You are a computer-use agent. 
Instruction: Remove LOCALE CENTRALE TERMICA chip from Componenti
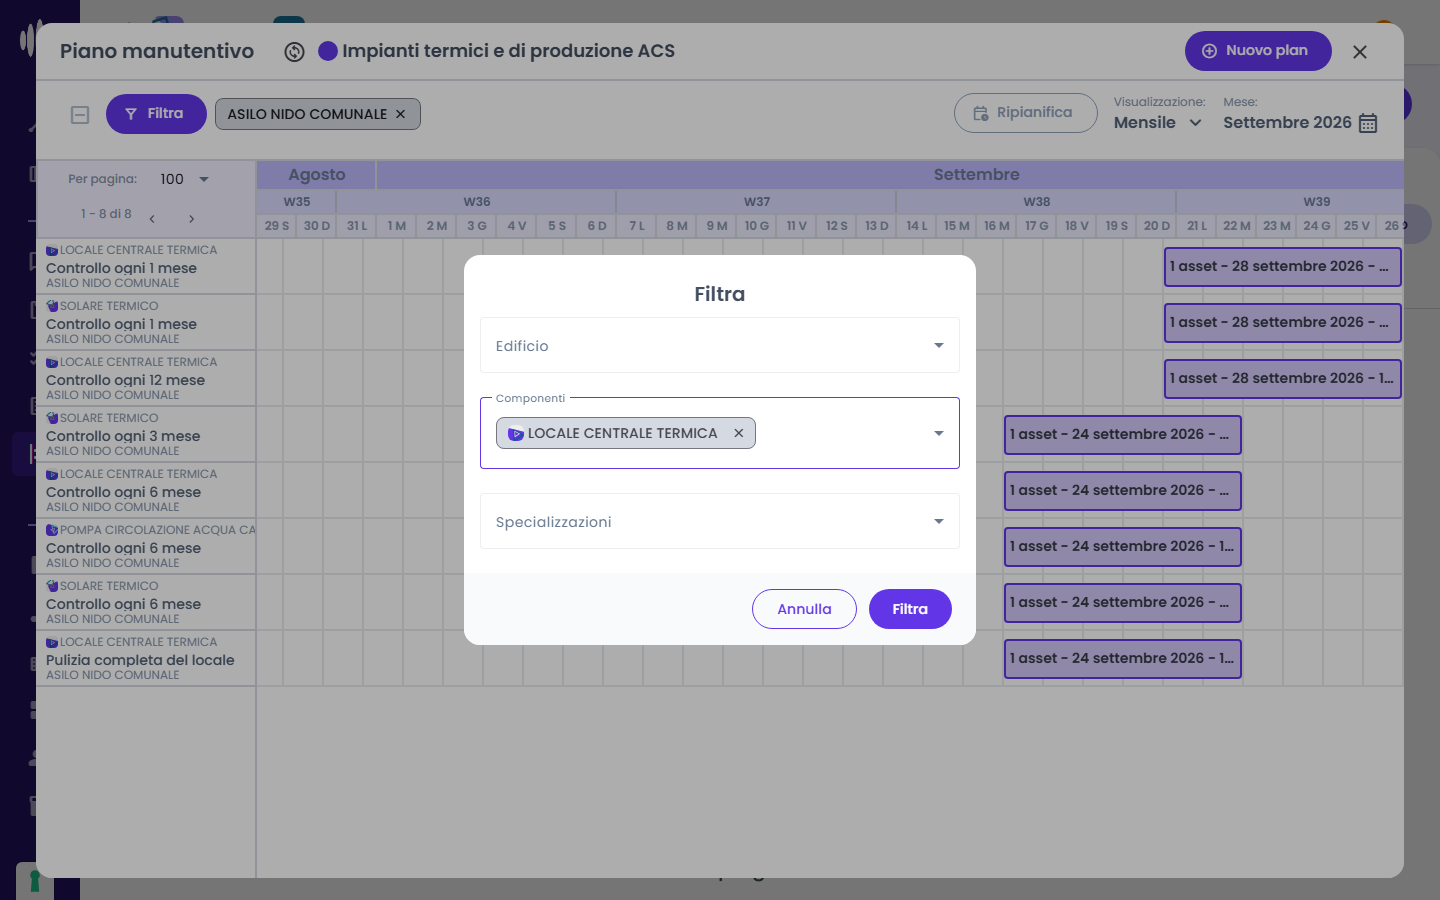[739, 433]
